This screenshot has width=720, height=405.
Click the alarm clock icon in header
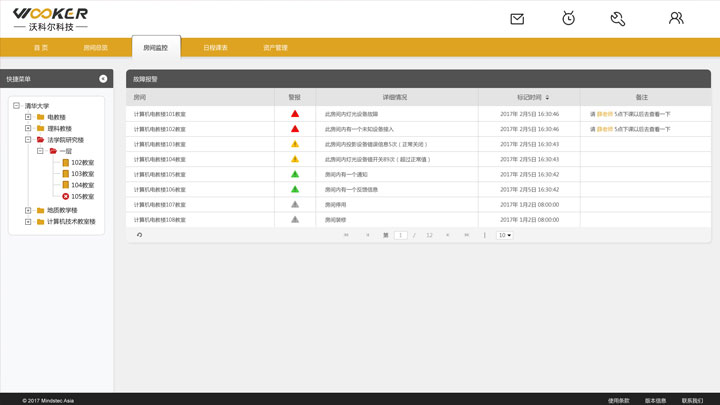[568, 19]
